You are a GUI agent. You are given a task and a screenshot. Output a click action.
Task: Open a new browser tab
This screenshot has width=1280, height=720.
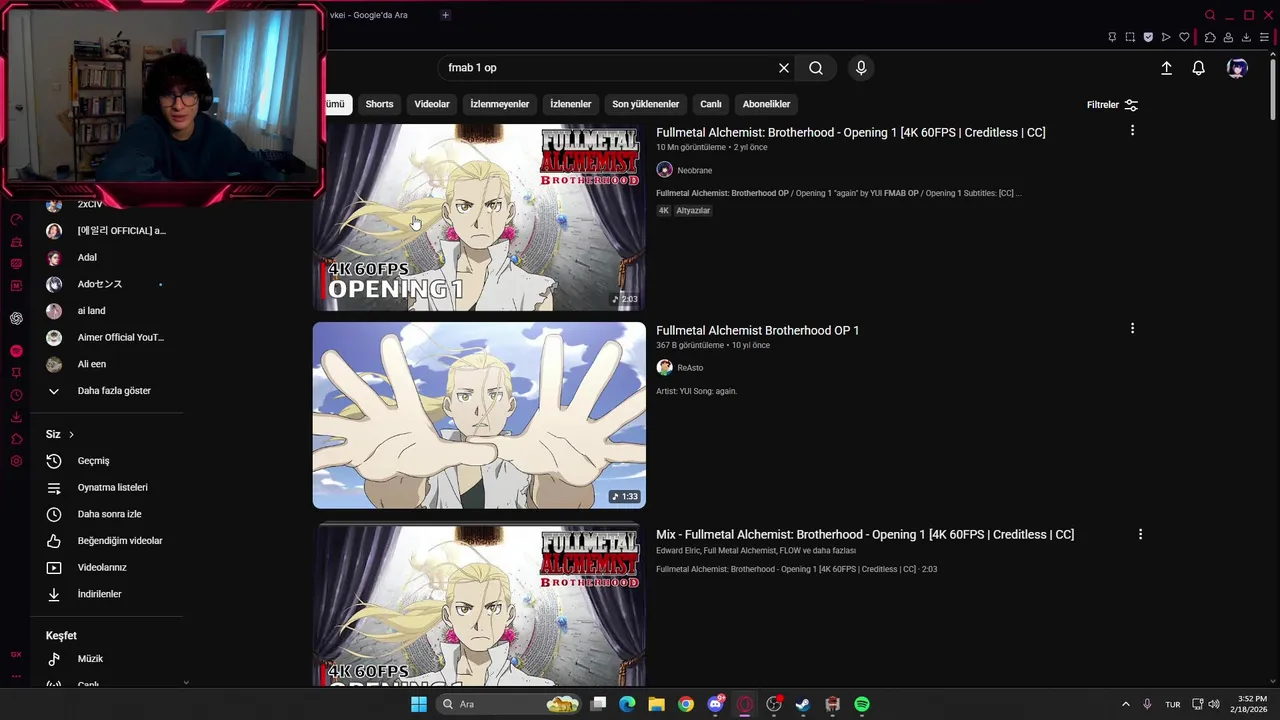[445, 15]
